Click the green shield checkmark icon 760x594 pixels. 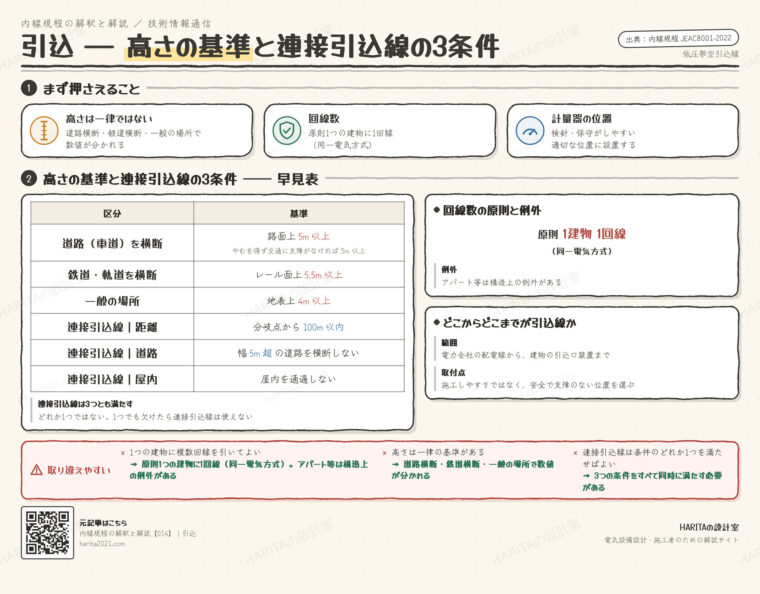coord(287,131)
